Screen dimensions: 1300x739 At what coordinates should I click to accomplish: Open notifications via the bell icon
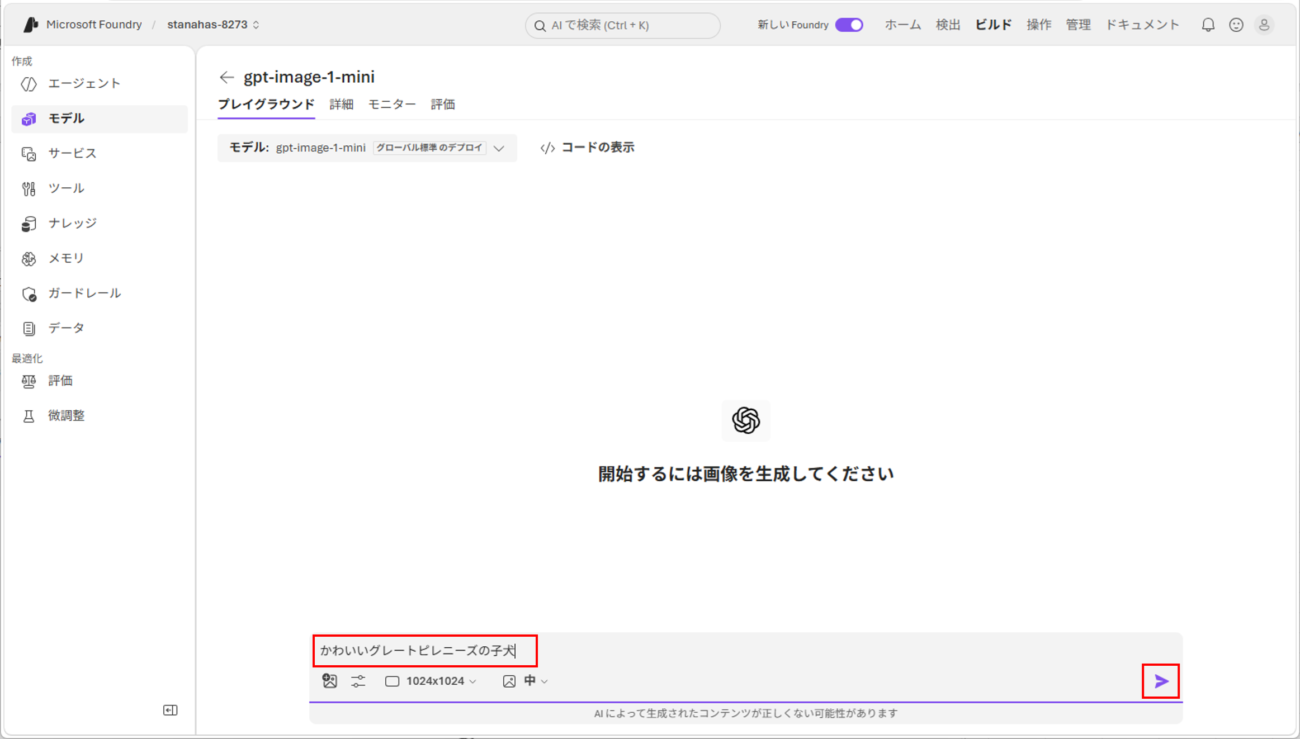tap(1208, 25)
